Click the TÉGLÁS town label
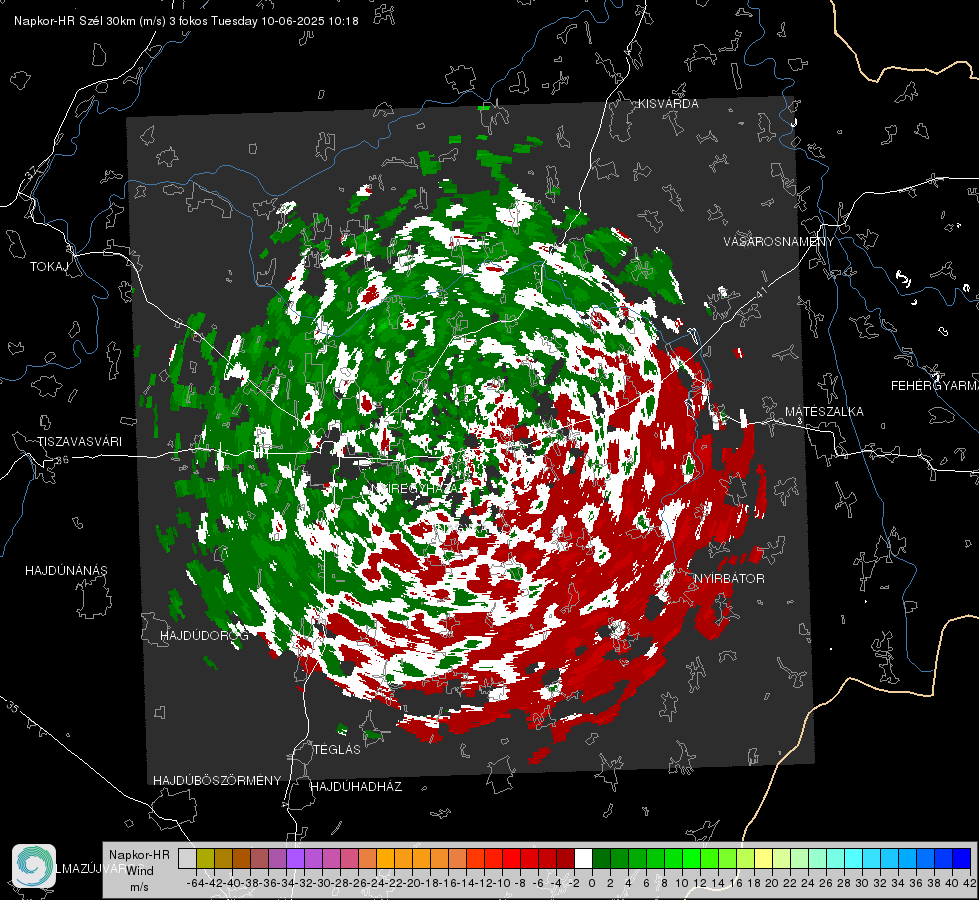The height and width of the screenshot is (900, 979). 337,749
